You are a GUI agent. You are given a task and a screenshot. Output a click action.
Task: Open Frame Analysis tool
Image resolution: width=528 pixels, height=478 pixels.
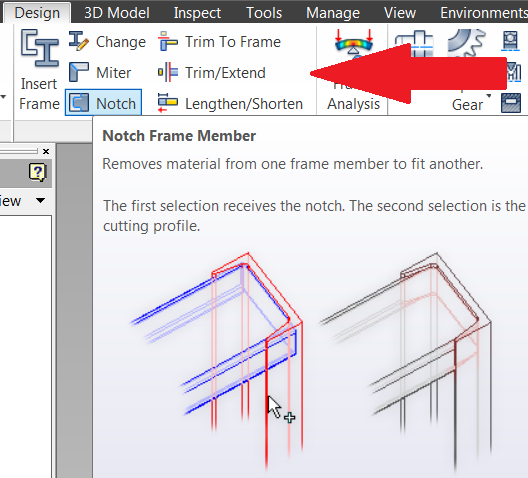tap(353, 70)
